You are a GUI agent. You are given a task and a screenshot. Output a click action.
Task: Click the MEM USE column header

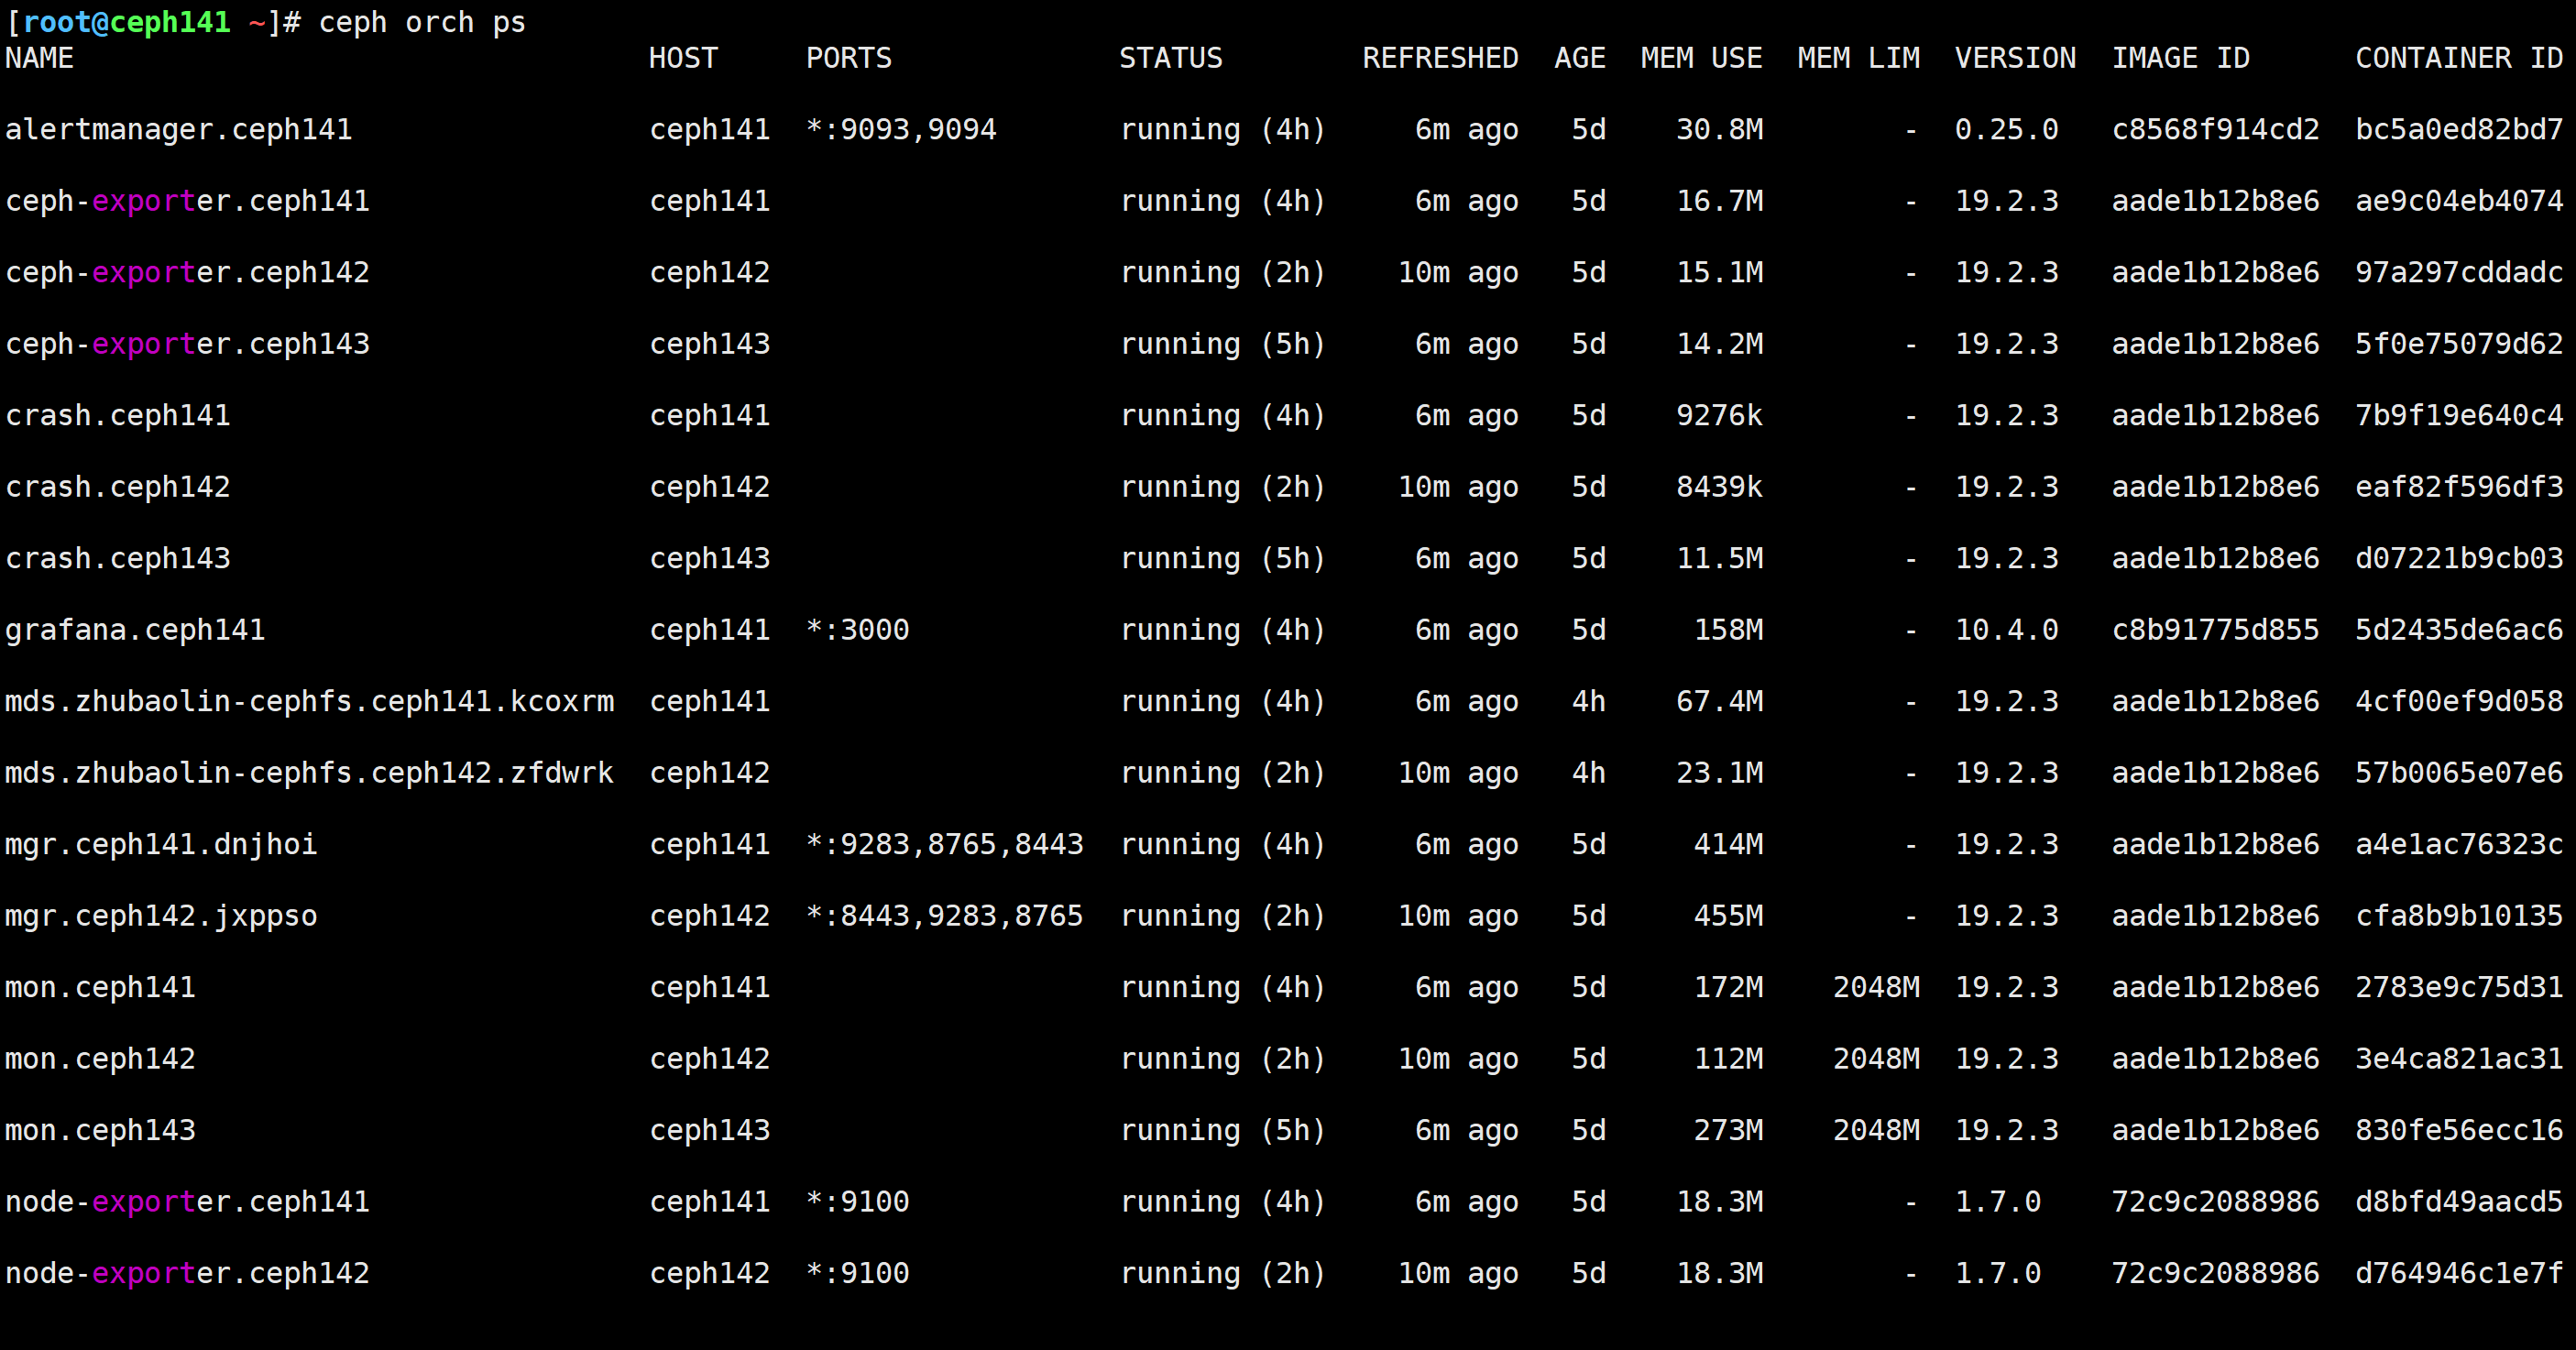tap(1701, 58)
